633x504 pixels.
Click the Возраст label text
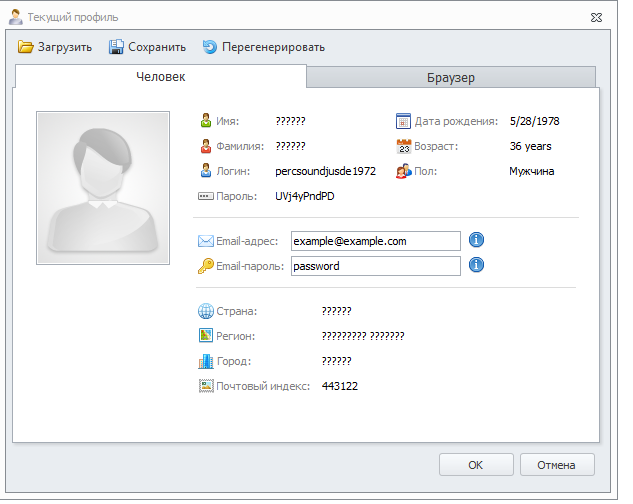436,146
